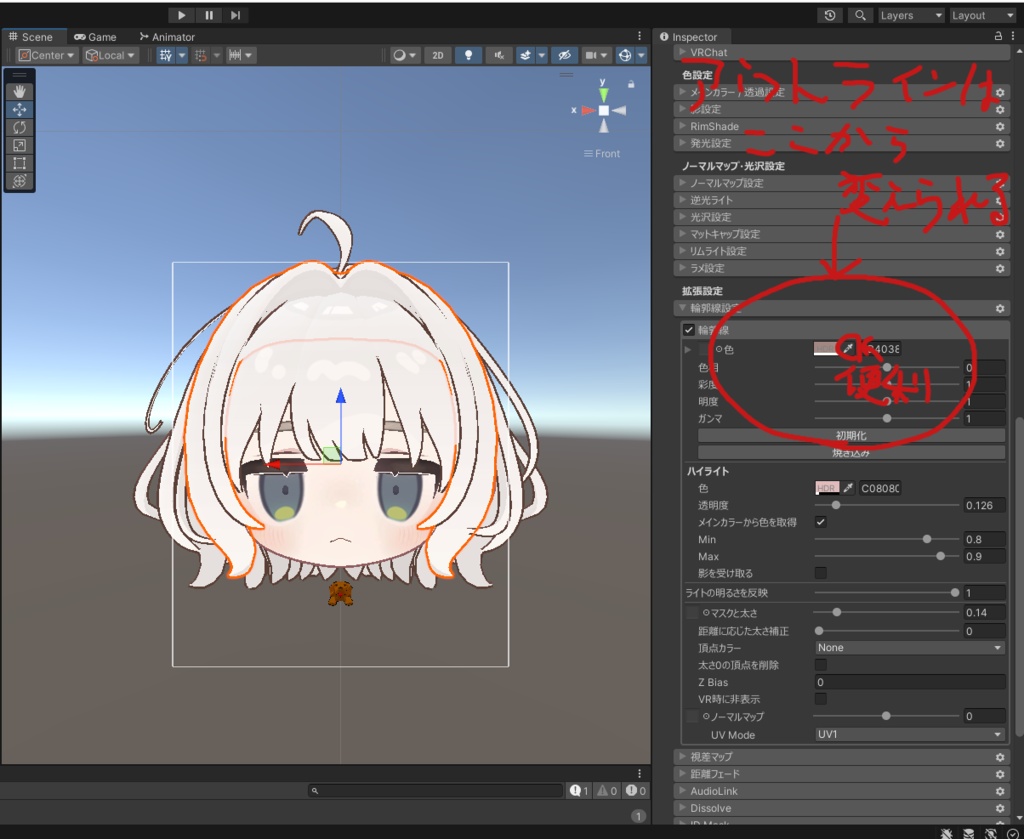Toggle メインカラーから色を取得 checkbox
The height and width of the screenshot is (839, 1024).
[821, 522]
